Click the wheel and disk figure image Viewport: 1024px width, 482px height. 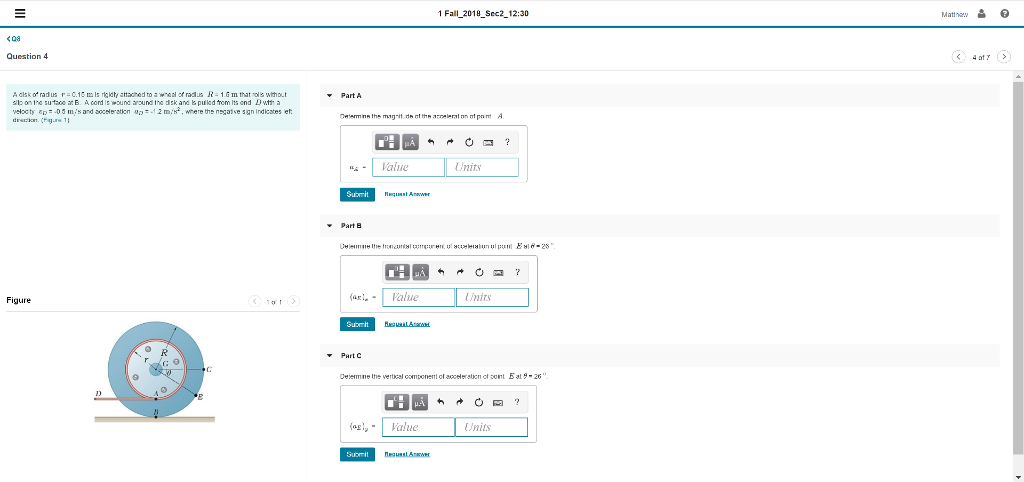click(x=154, y=371)
